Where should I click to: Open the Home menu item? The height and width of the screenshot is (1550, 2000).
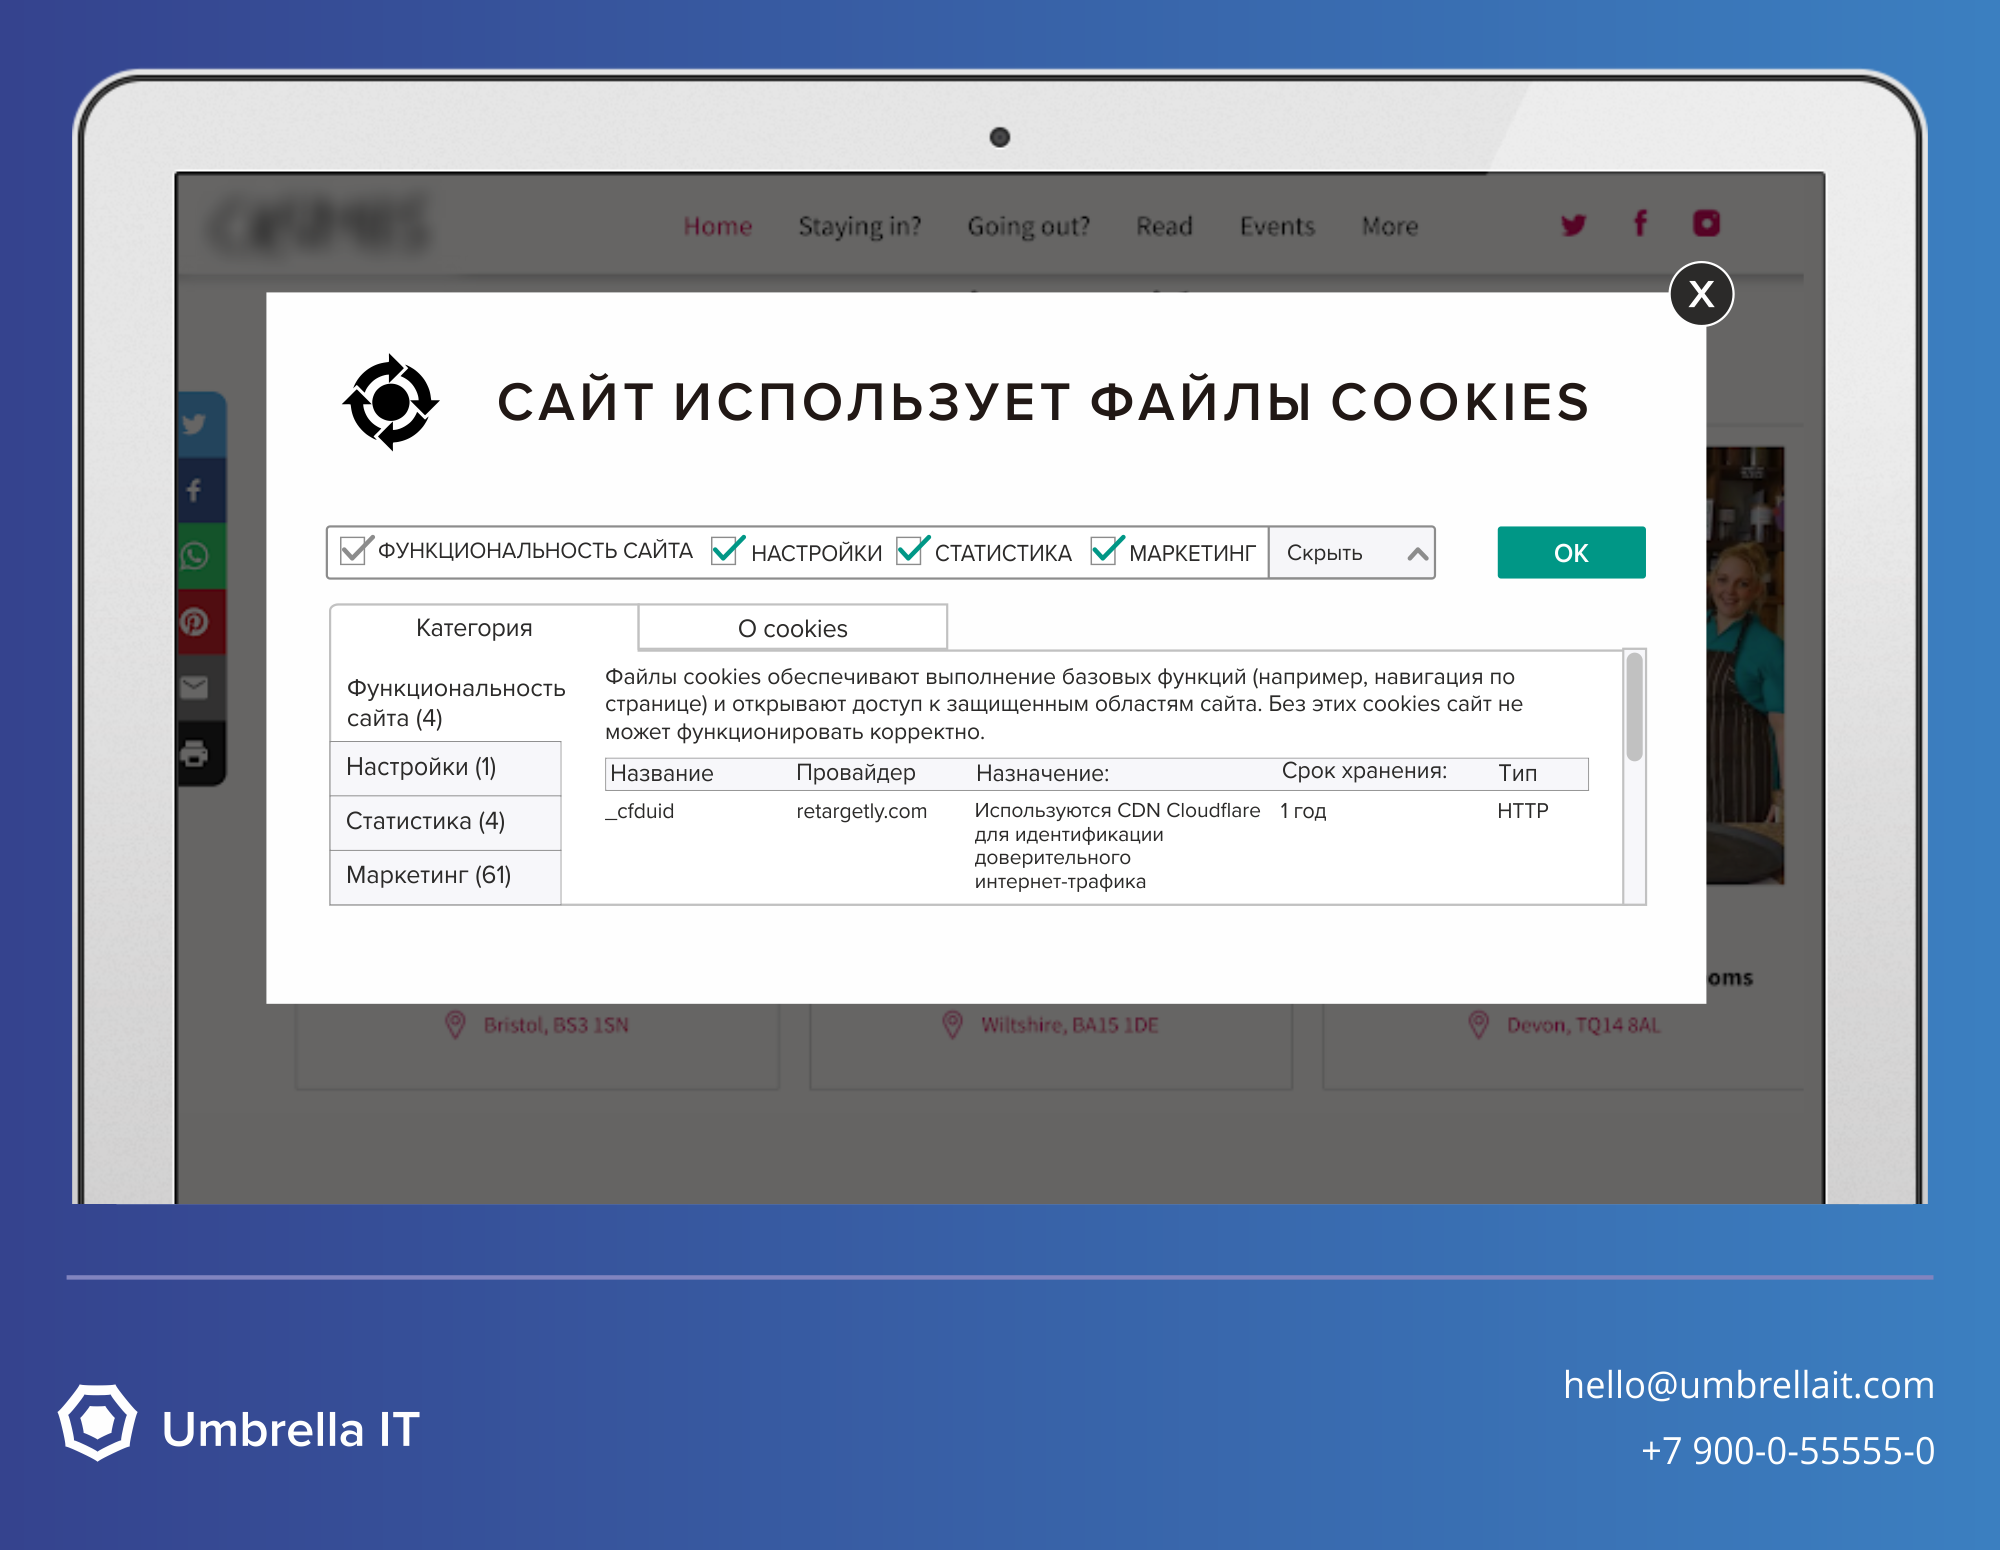click(x=718, y=226)
